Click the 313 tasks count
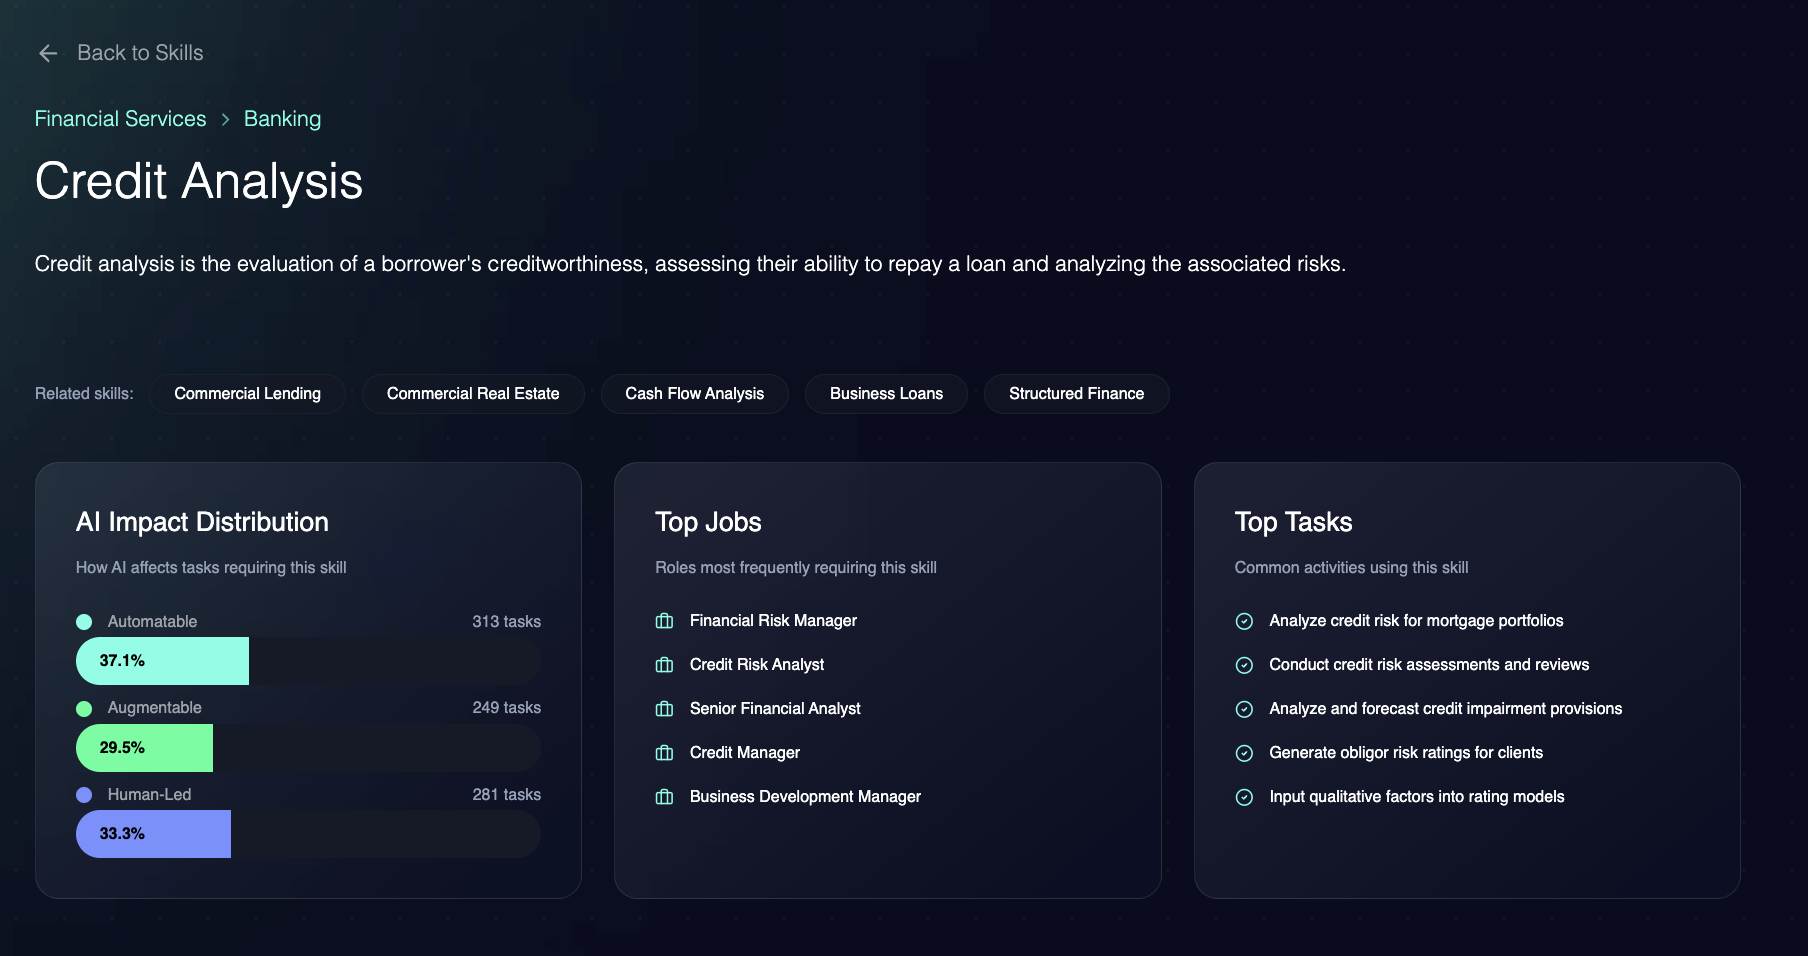This screenshot has height=956, width=1808. tap(506, 622)
